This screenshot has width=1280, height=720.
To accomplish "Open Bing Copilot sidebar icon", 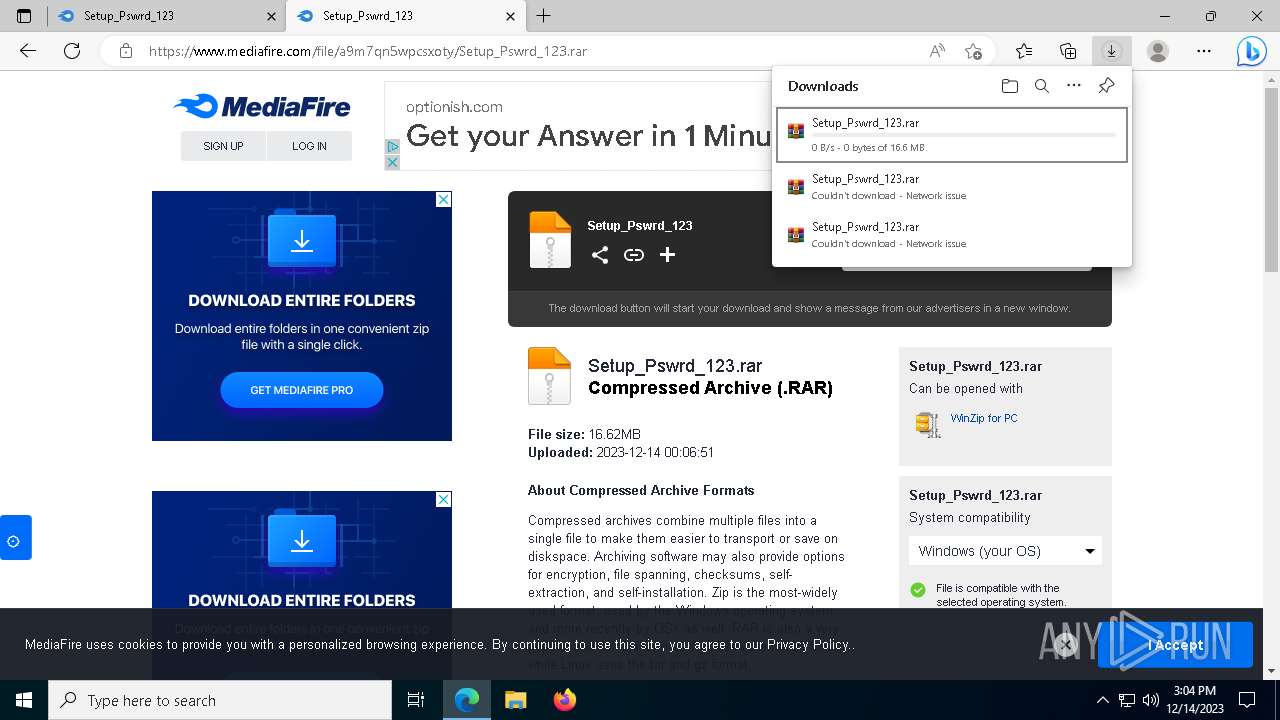I will pos(1251,51).
